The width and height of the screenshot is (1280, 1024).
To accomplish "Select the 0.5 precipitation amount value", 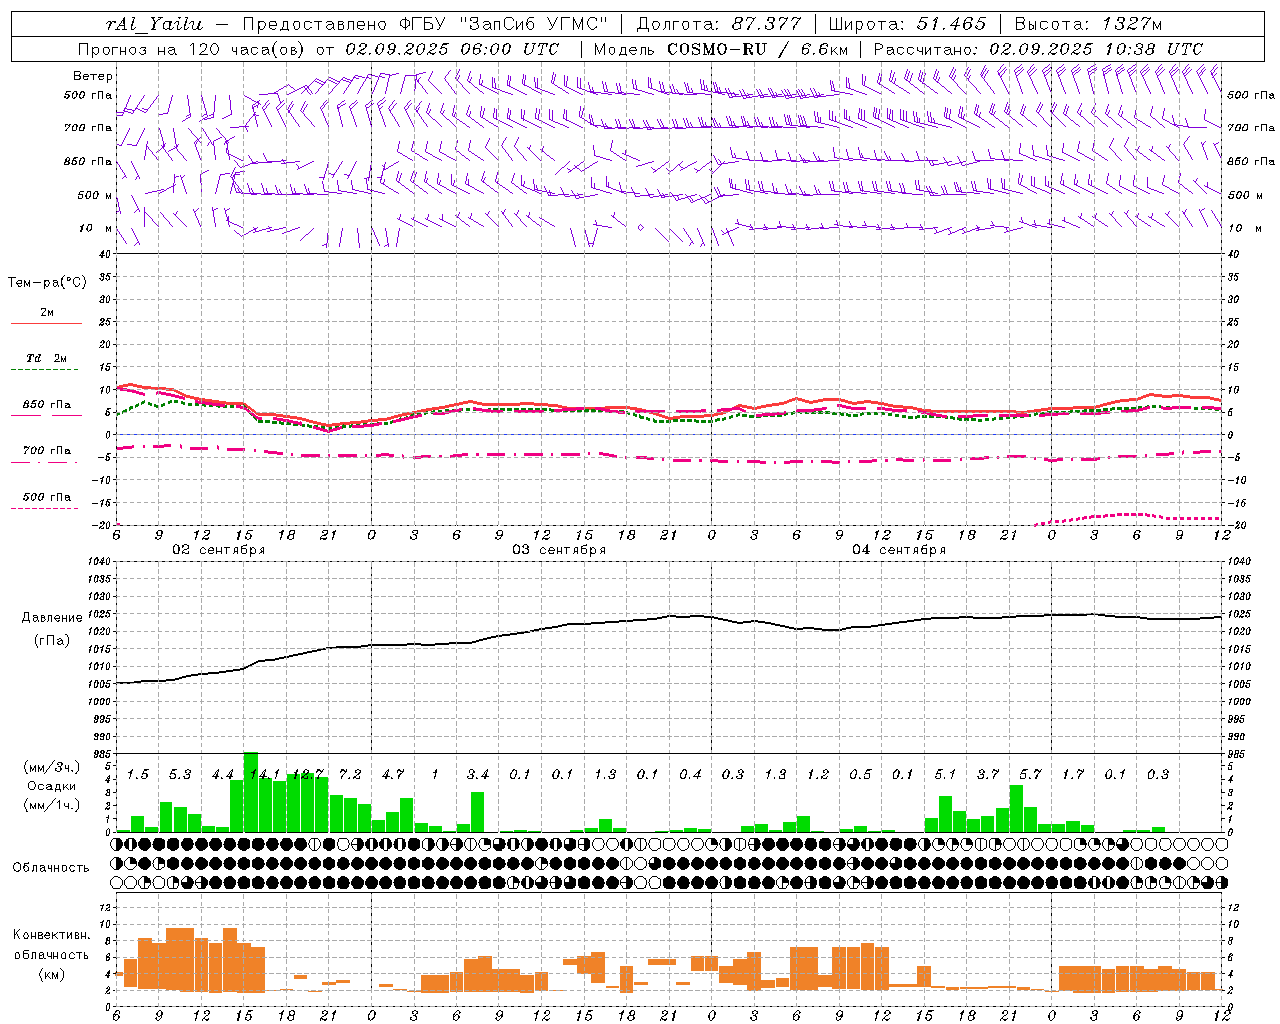I will point(860,775).
